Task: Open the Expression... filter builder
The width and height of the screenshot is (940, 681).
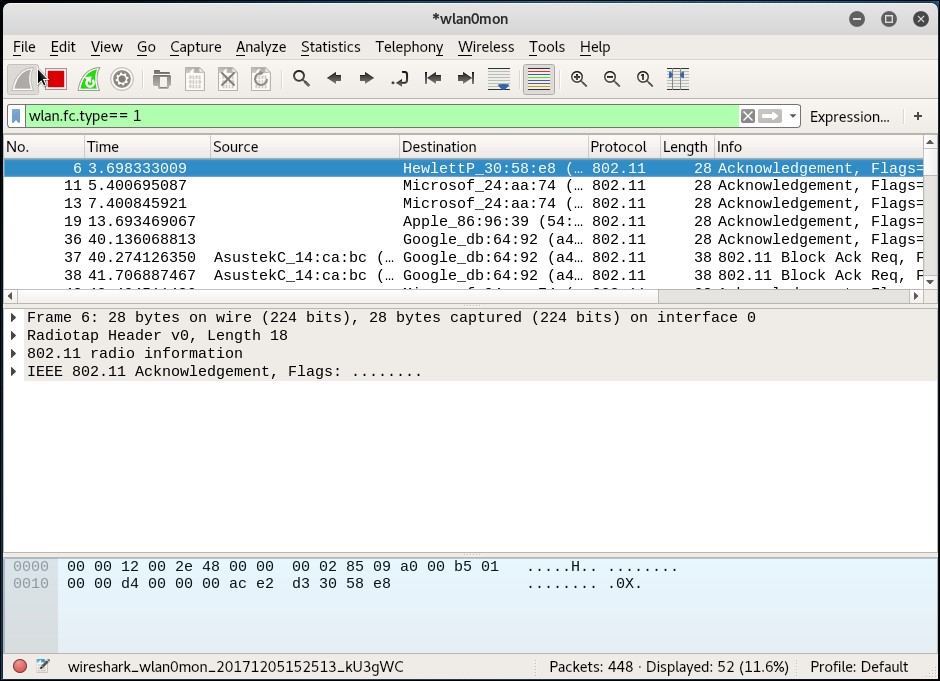Action: [849, 117]
